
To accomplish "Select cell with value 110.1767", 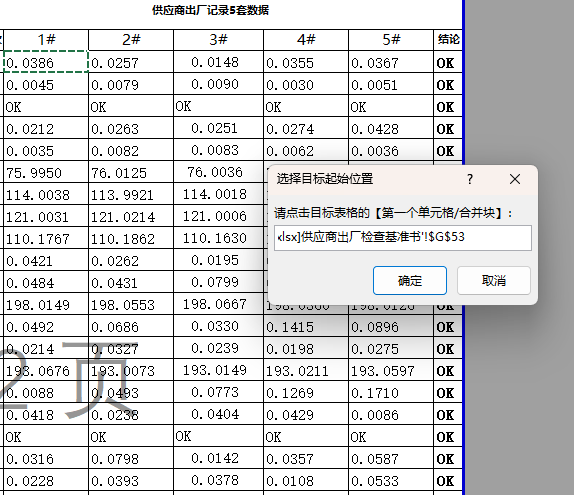I will pyautogui.click(x=46, y=238).
